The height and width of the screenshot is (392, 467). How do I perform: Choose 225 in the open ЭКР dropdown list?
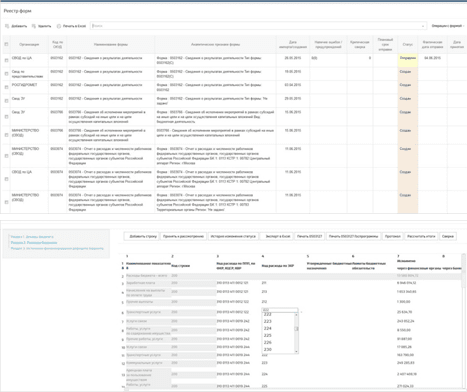[x=268, y=335]
